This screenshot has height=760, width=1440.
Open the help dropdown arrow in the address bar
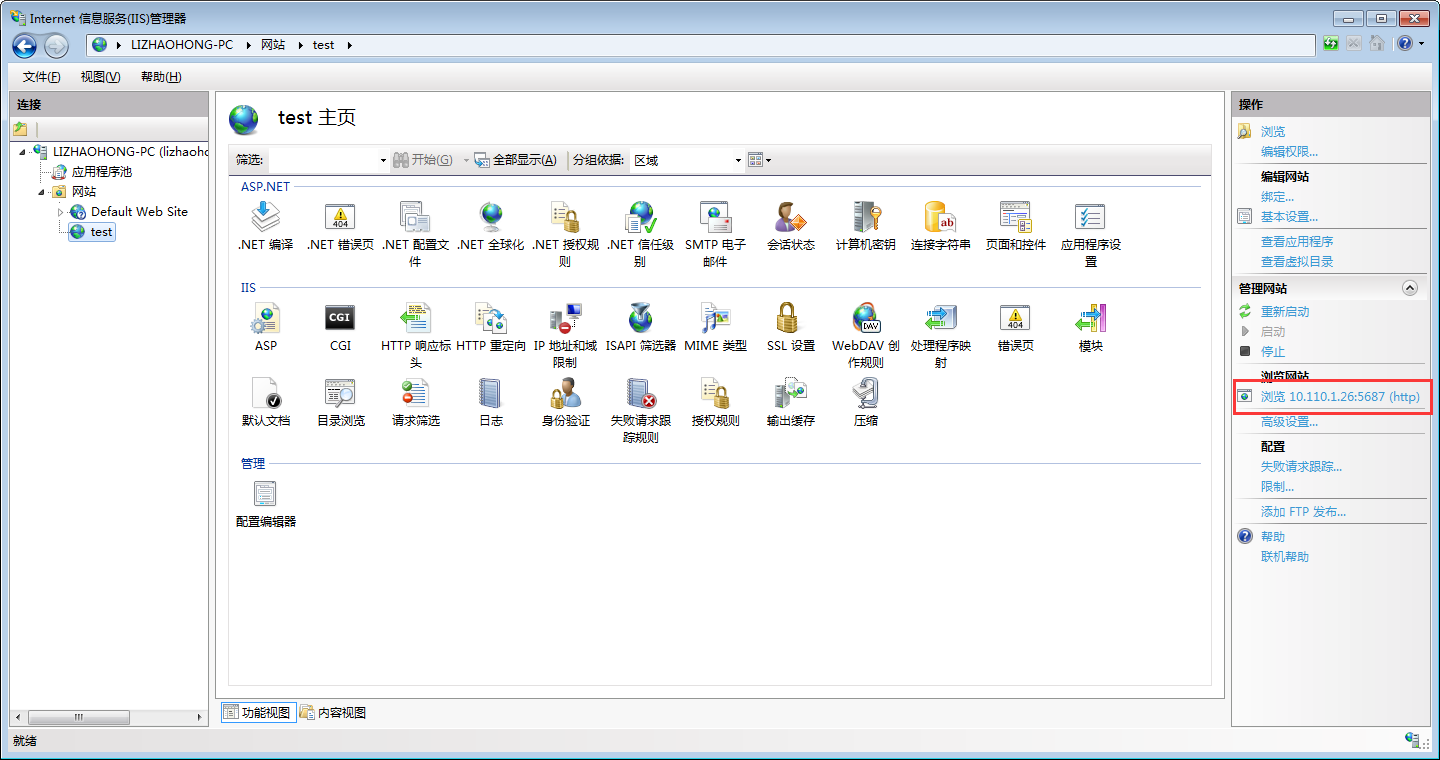[1421, 44]
